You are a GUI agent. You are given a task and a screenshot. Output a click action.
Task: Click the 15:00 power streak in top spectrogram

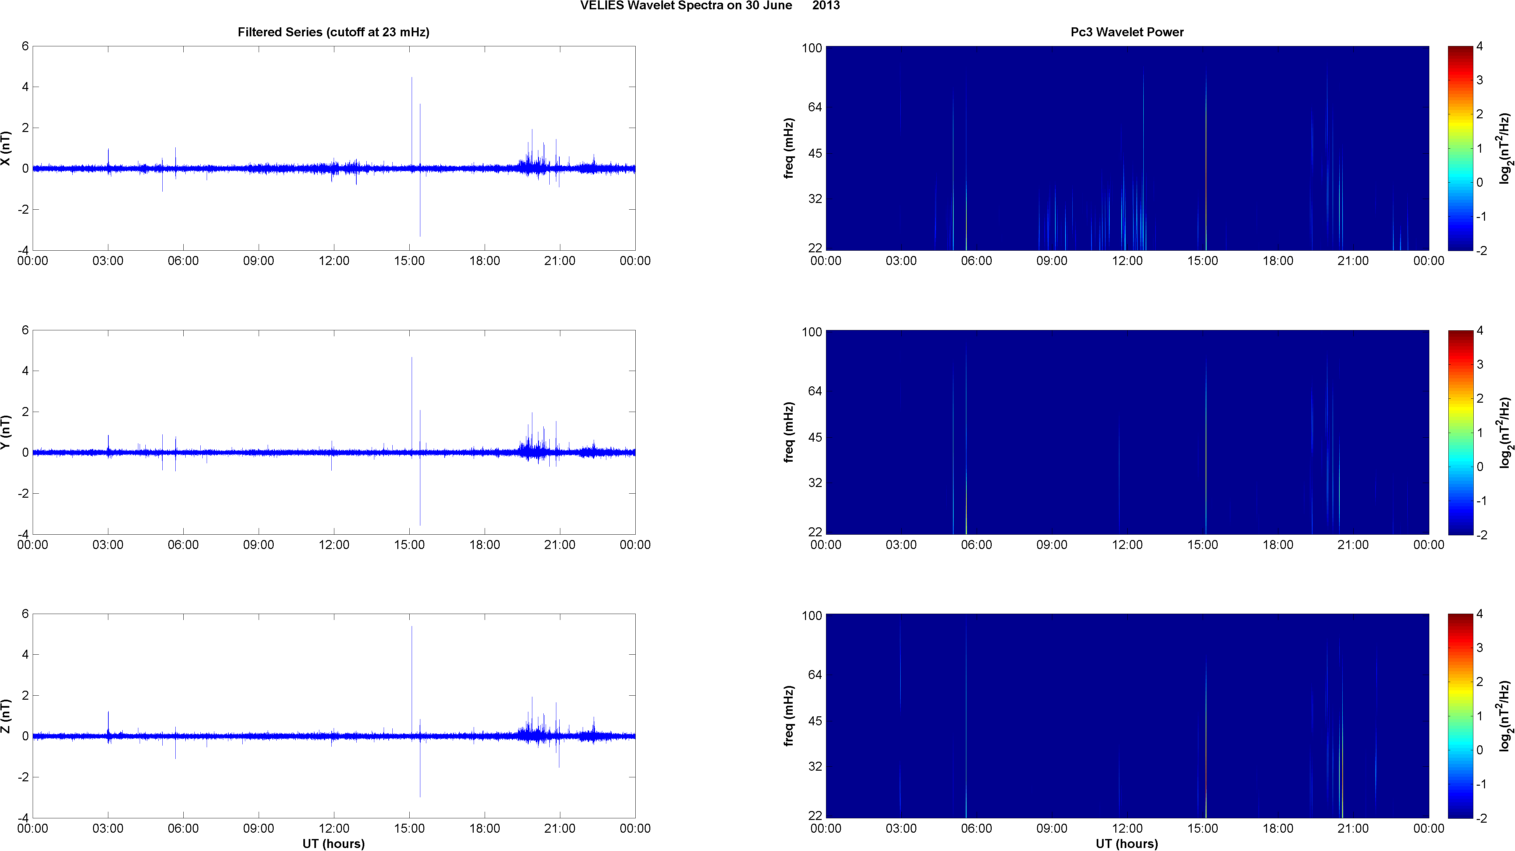click(x=1206, y=160)
